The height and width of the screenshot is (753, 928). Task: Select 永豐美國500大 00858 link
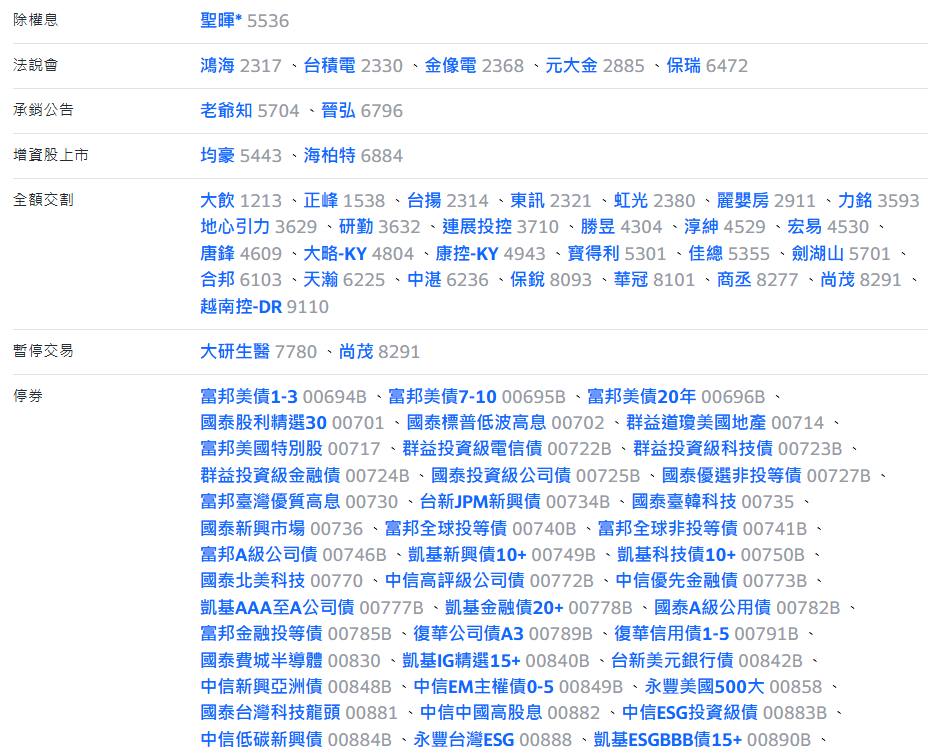pyautogui.click(x=734, y=687)
